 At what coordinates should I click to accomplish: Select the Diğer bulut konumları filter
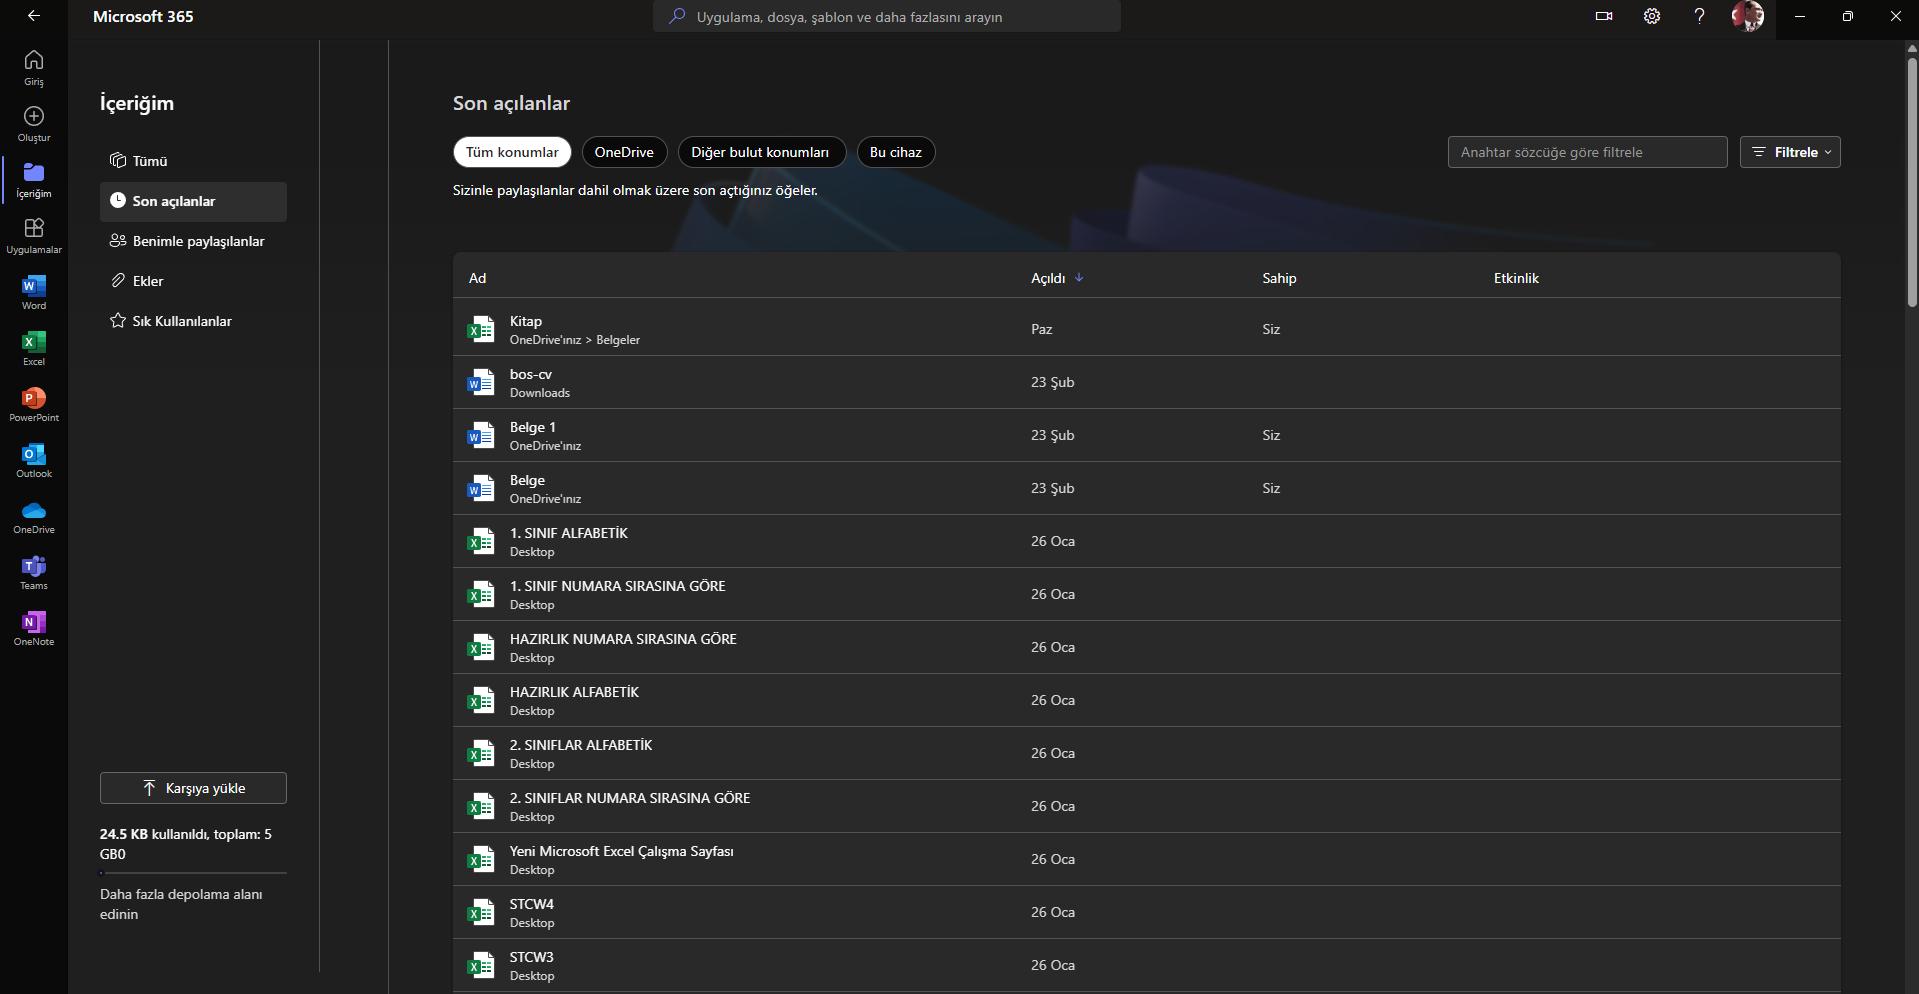coord(761,152)
